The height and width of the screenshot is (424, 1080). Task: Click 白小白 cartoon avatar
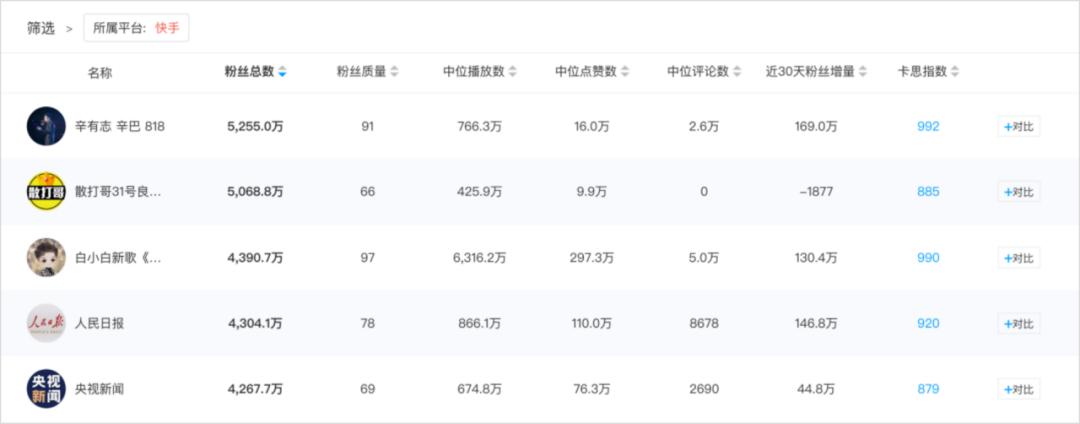coord(46,257)
